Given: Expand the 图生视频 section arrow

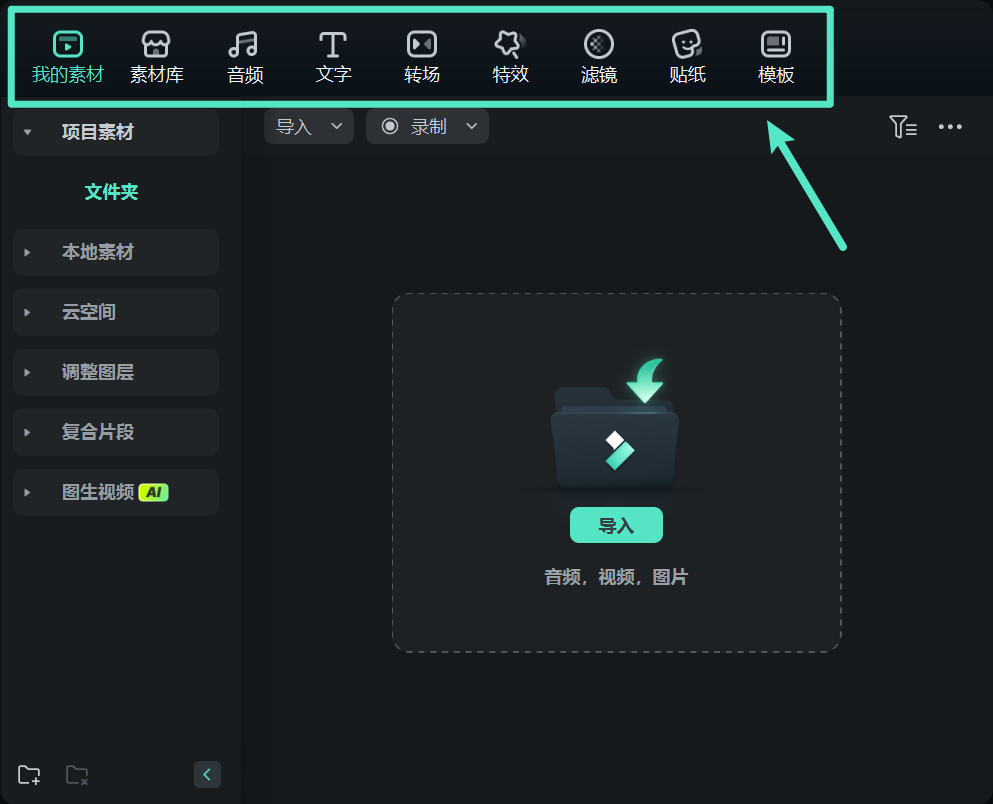Looking at the screenshot, I should click(x=27, y=493).
